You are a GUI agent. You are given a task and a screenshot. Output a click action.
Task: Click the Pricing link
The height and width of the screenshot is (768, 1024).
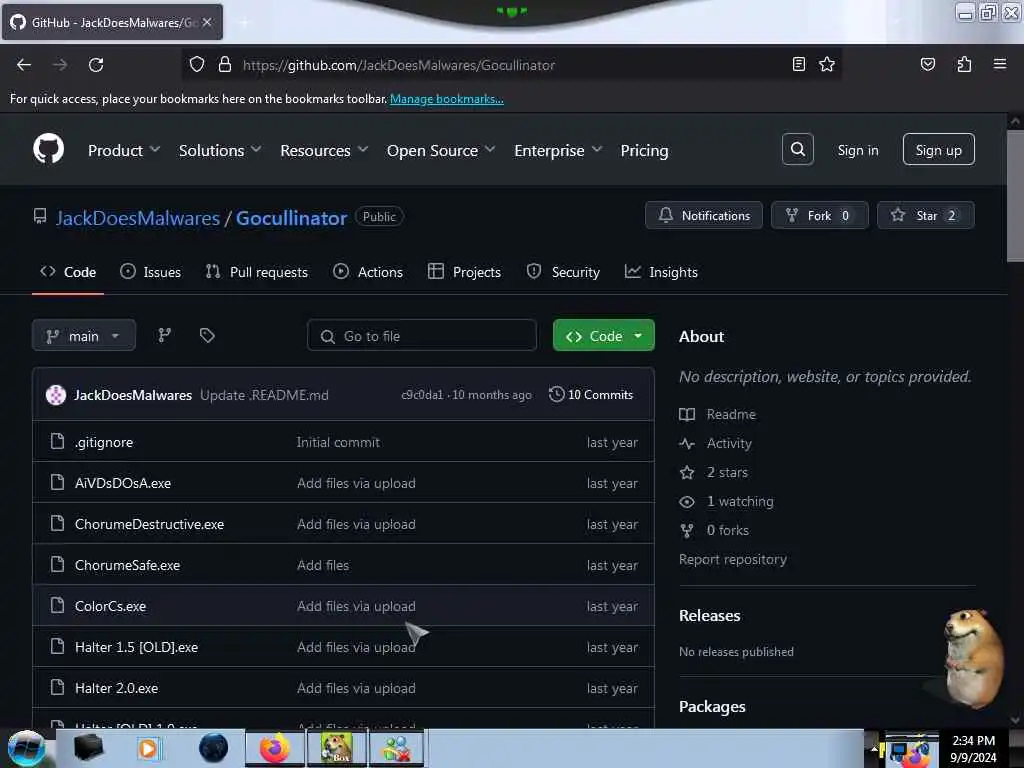[x=645, y=150]
